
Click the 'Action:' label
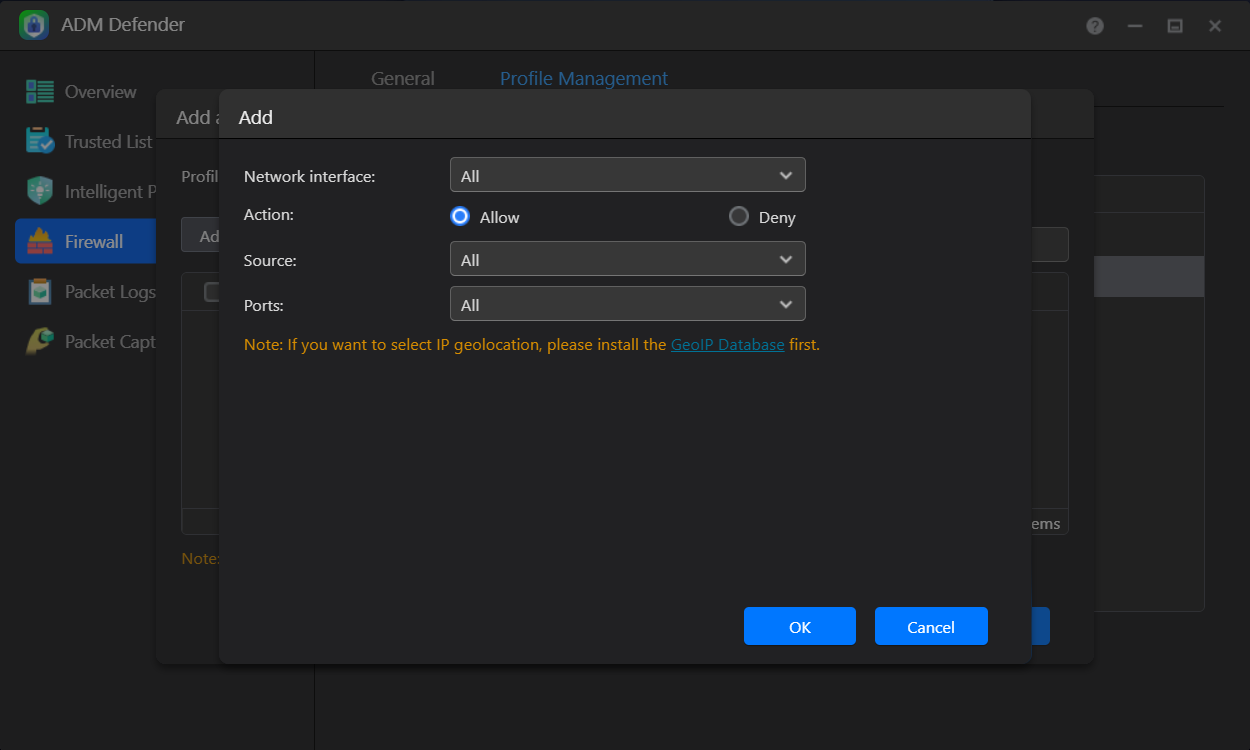(x=269, y=214)
